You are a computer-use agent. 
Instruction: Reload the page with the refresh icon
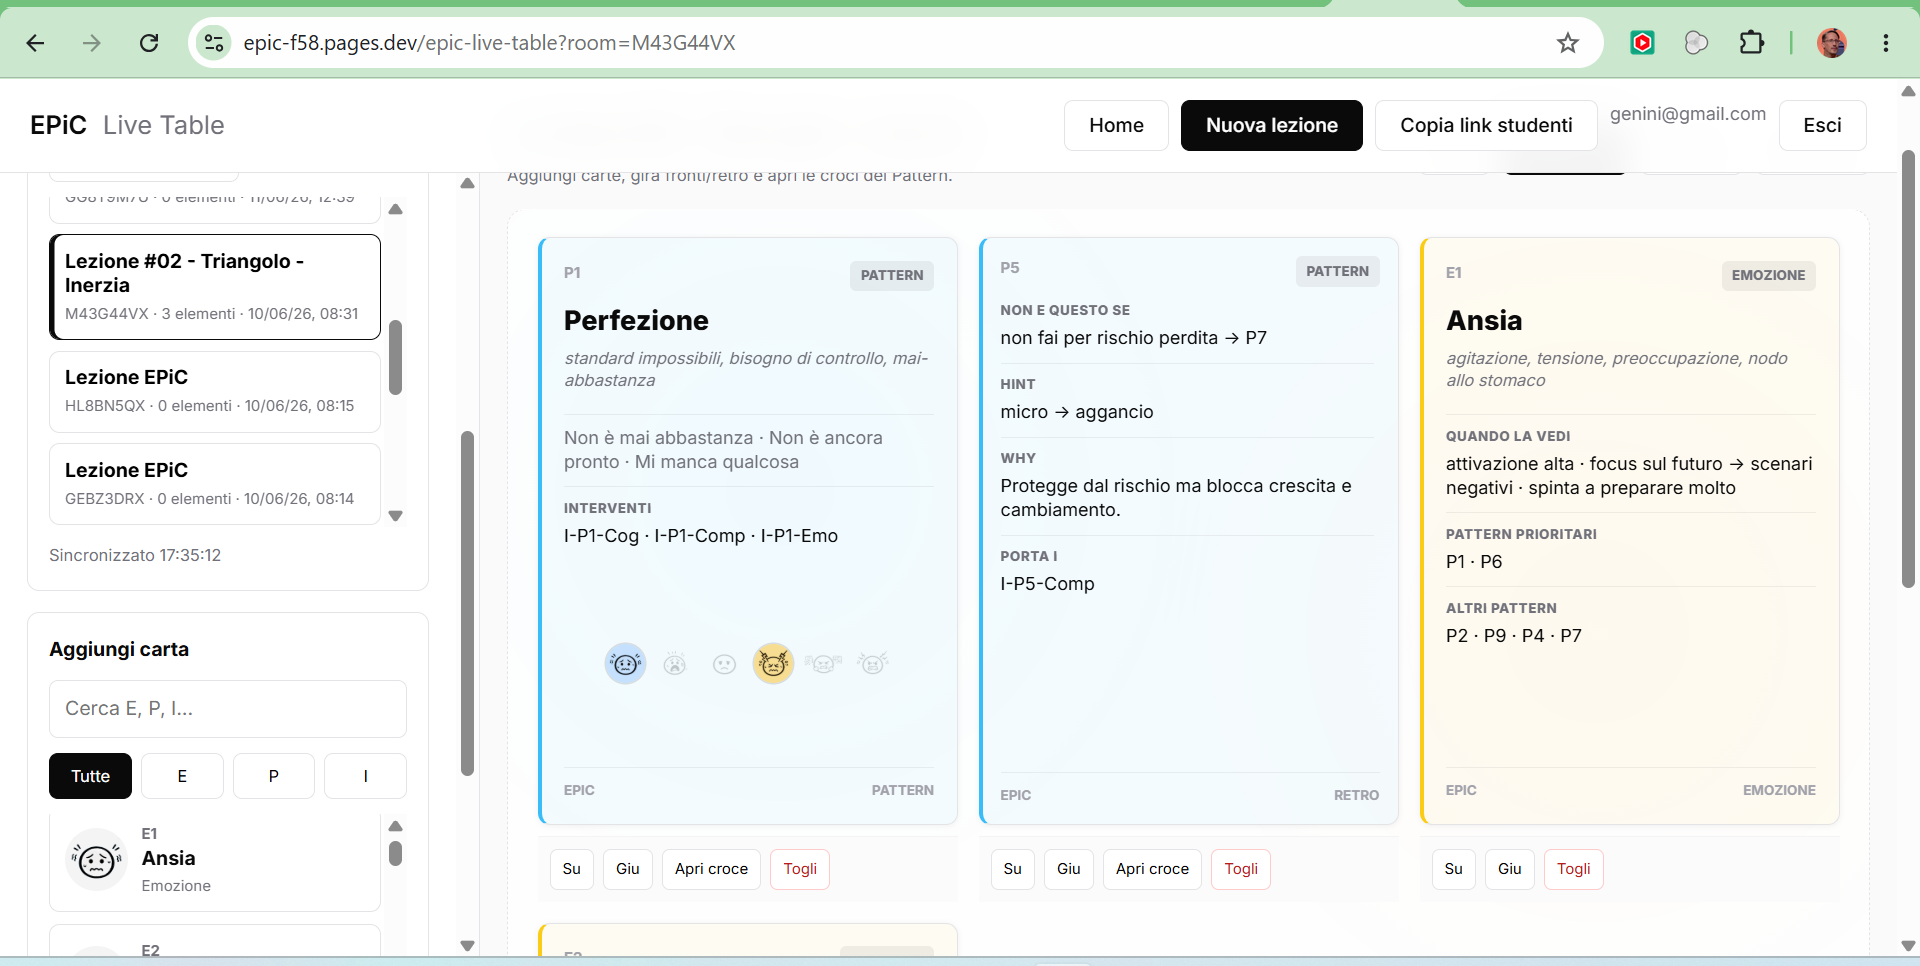point(149,43)
